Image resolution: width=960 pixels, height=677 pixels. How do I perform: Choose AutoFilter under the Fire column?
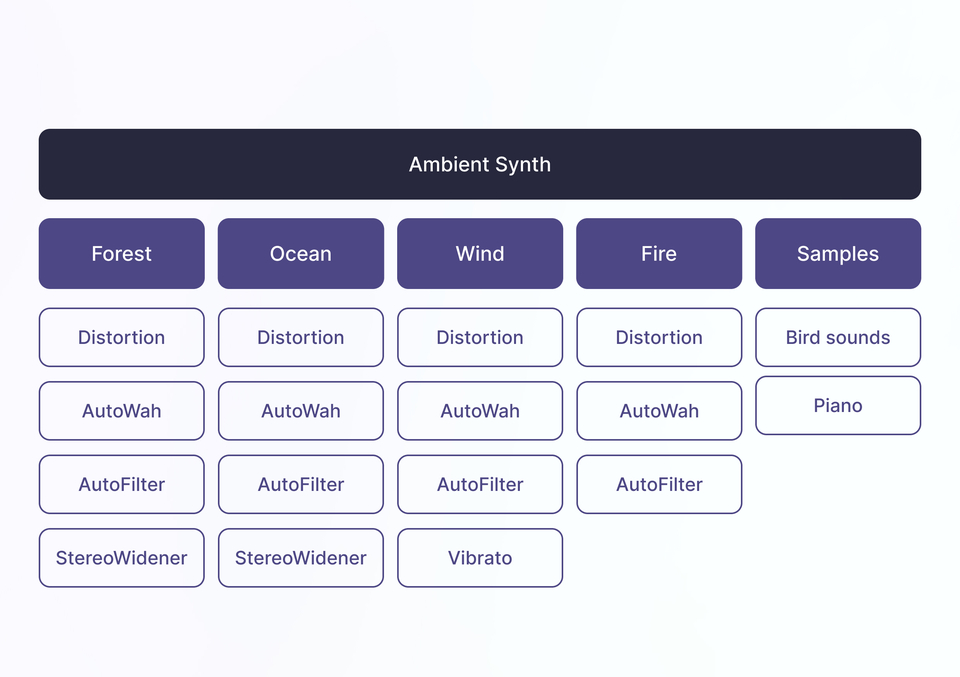[659, 485]
